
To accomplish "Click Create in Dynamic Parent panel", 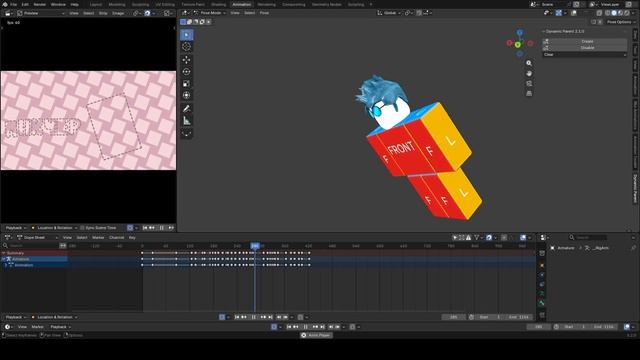I will [584, 41].
